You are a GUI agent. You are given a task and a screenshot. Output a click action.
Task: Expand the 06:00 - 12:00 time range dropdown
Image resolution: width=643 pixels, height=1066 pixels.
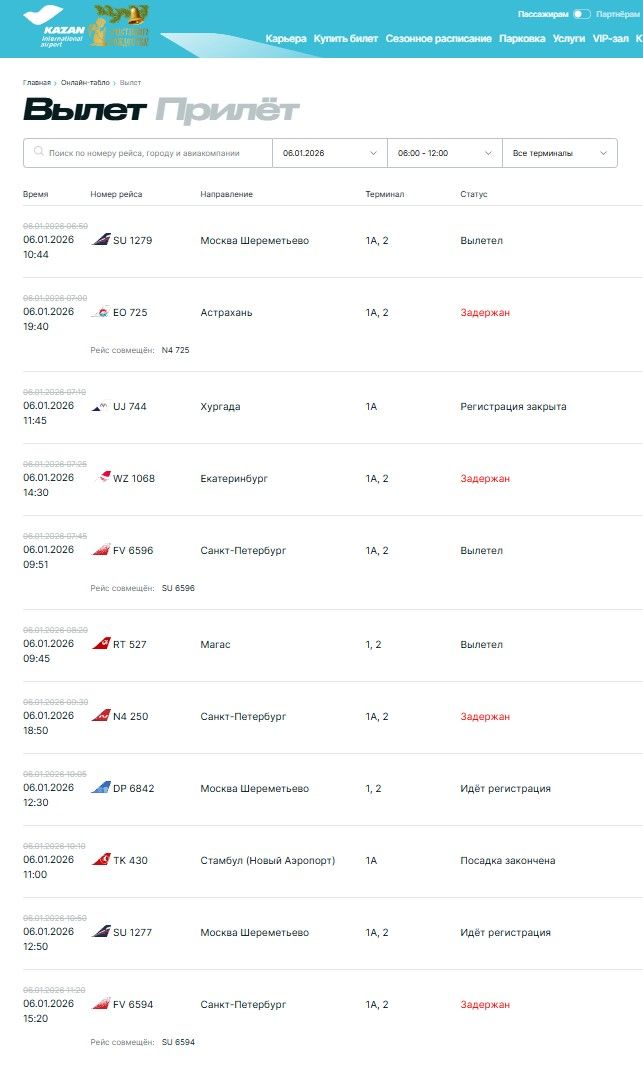point(444,153)
